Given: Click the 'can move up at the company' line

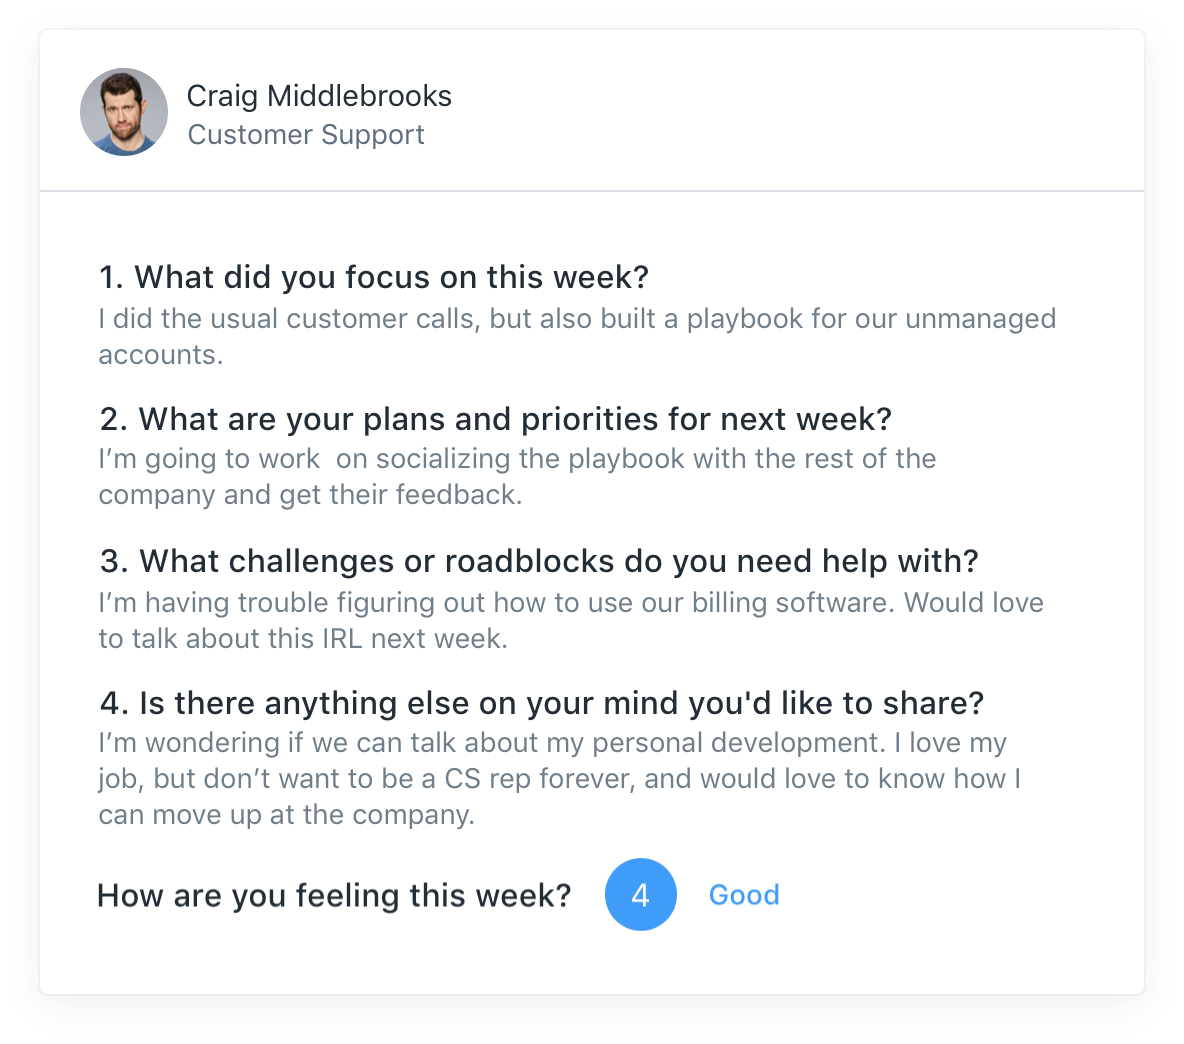Looking at the screenshot, I should 286,815.
